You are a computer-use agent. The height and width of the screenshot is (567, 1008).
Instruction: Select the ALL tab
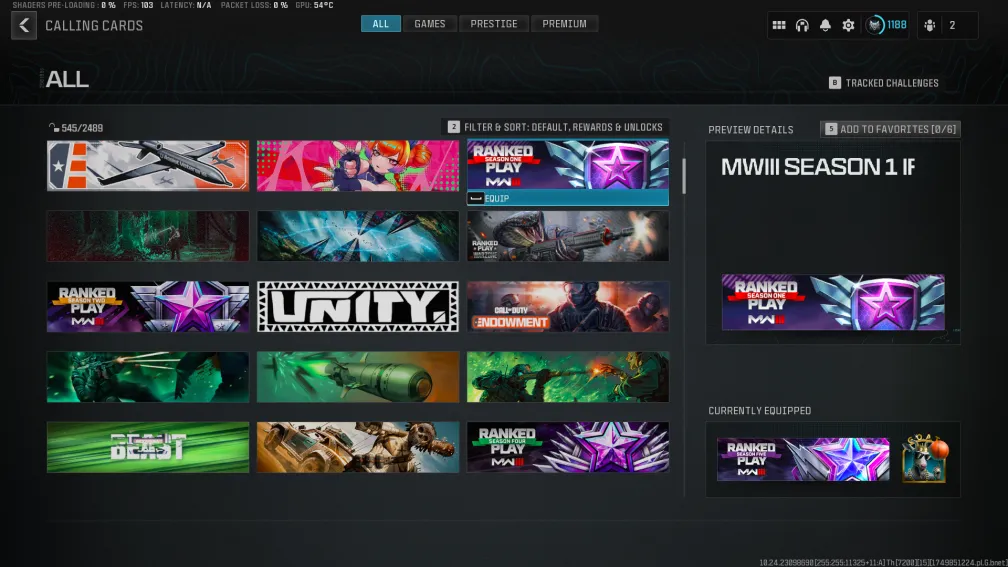(381, 24)
